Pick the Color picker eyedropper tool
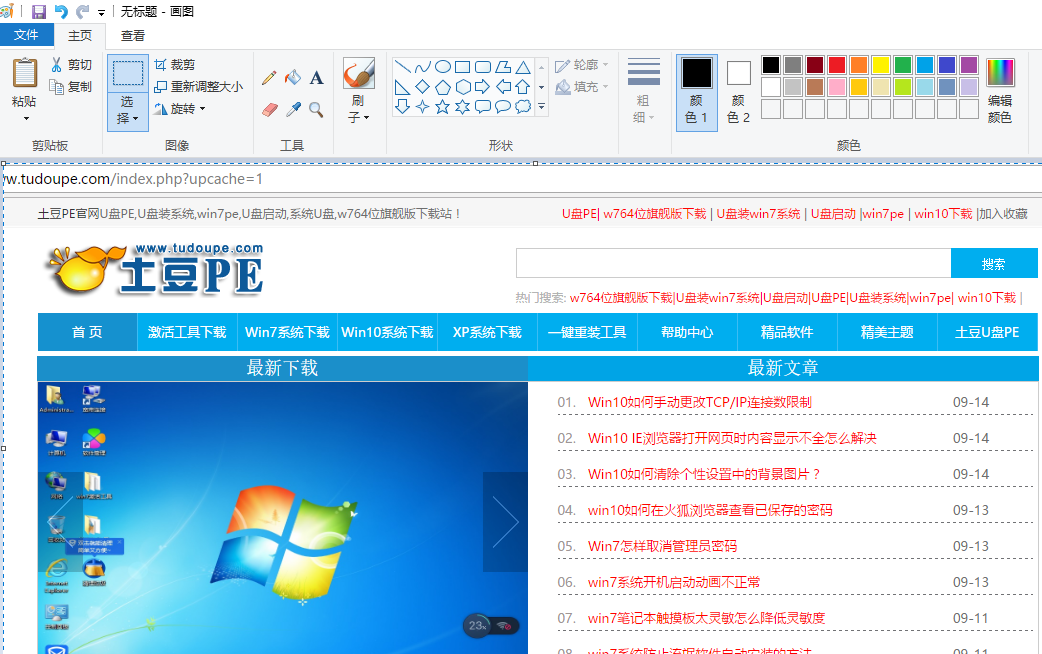1042x654 pixels. [293, 109]
